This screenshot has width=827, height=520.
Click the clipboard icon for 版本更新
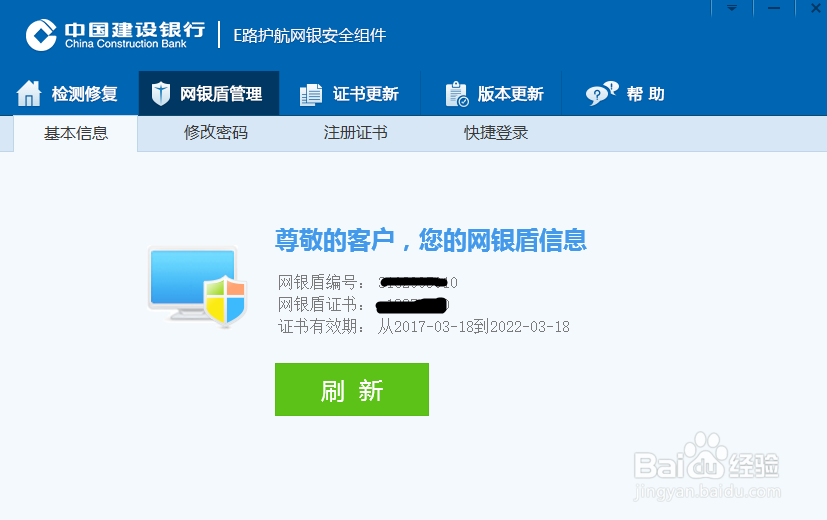tap(457, 94)
